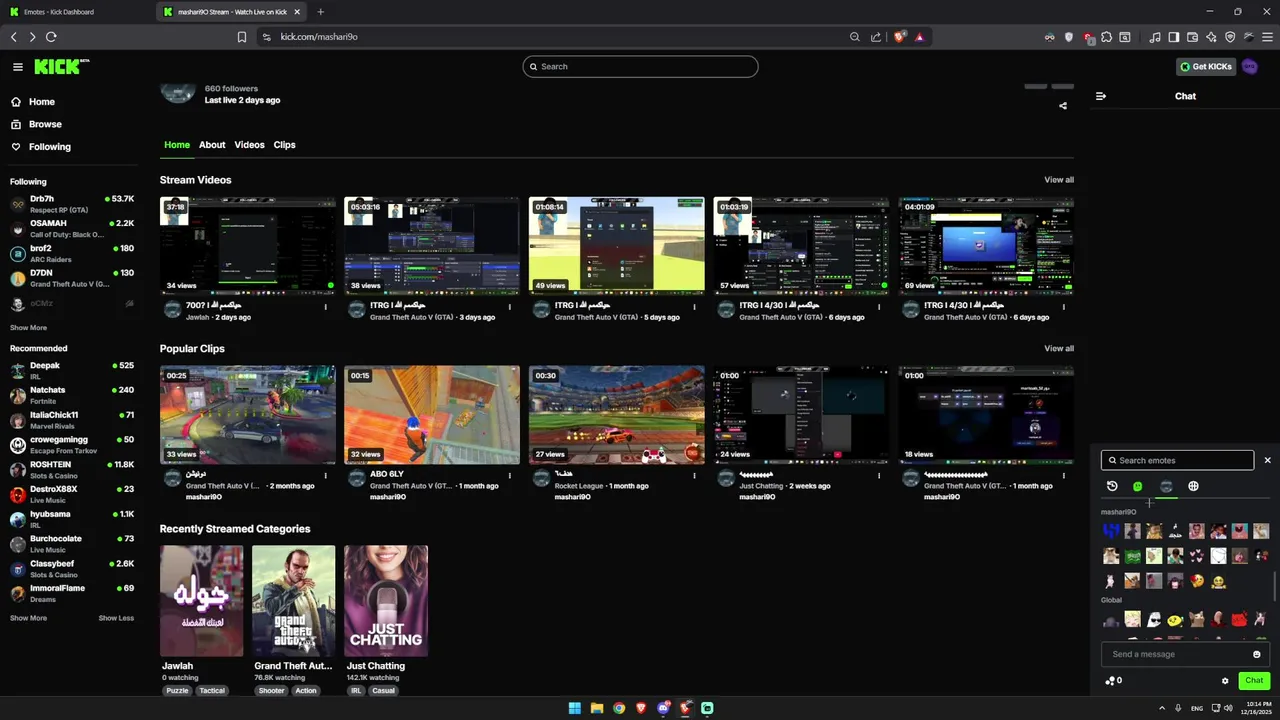Switch to the Videos tab
This screenshot has height=720, width=1280.
tap(249, 145)
